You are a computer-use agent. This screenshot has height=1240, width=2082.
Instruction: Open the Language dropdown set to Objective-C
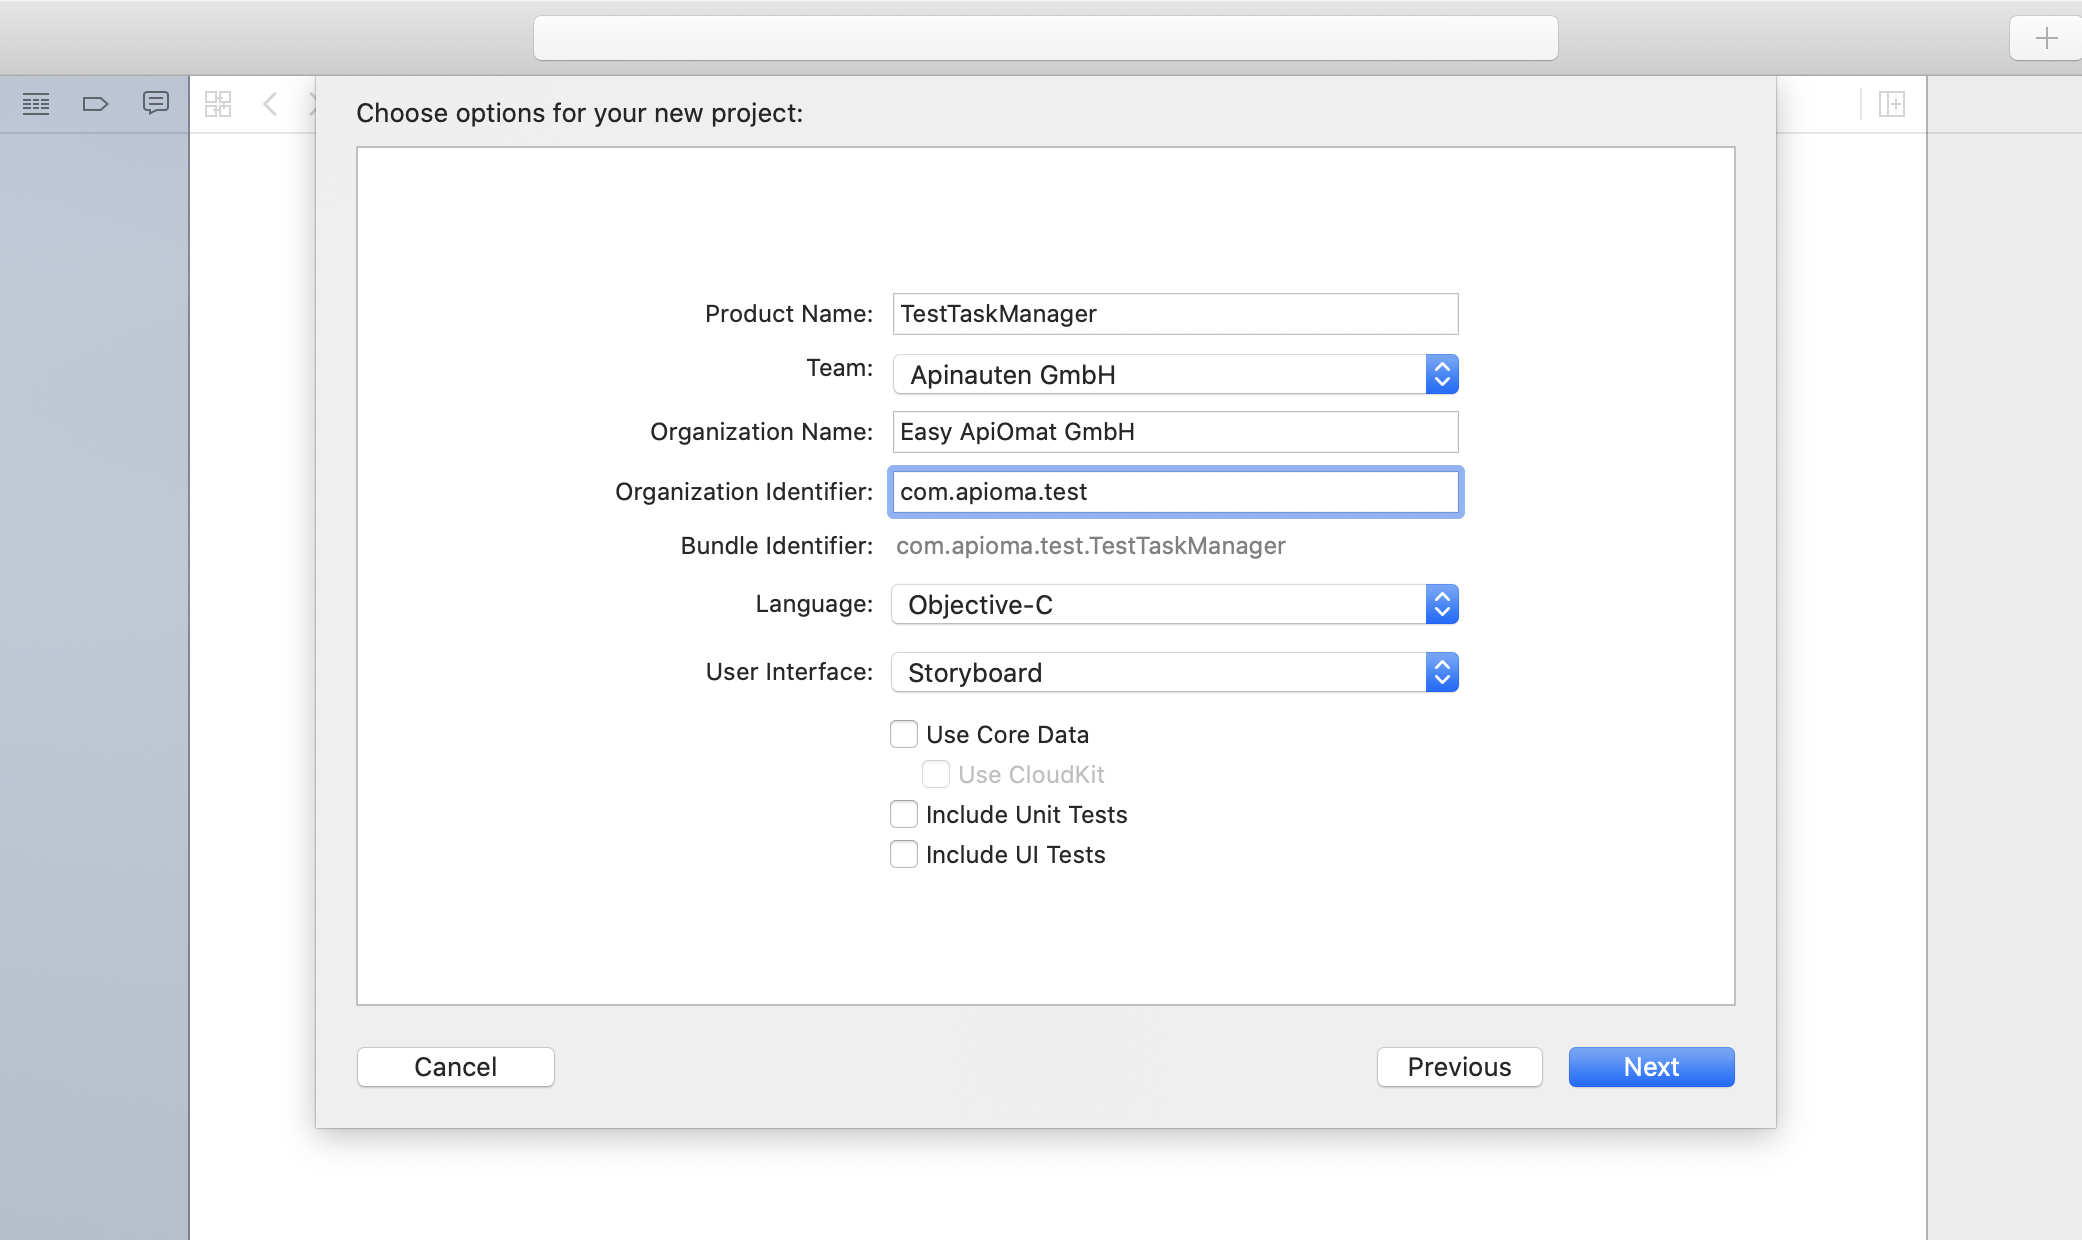point(1174,605)
